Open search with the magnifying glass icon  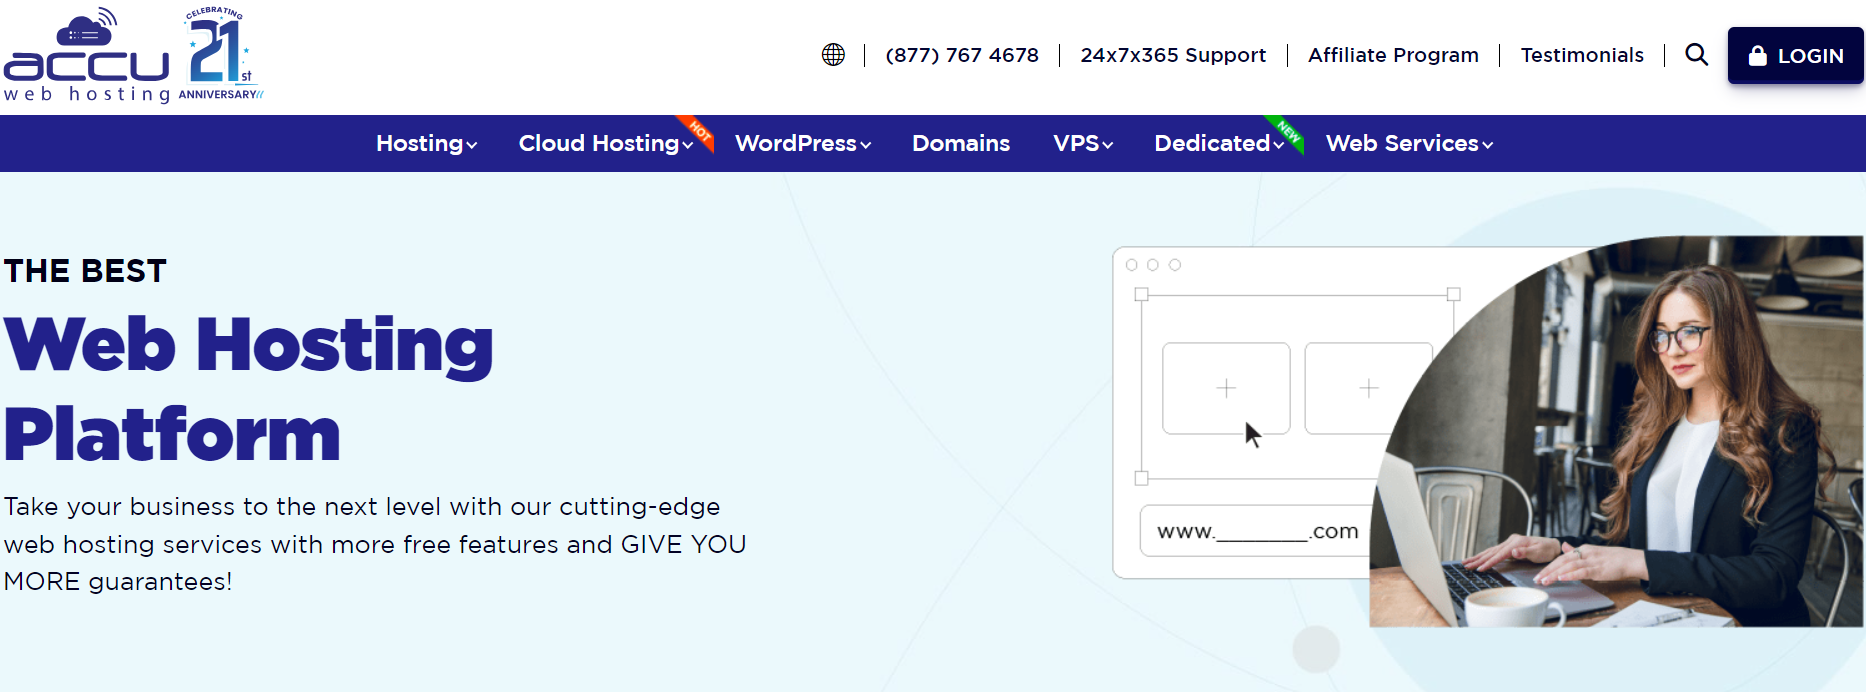1696,55
